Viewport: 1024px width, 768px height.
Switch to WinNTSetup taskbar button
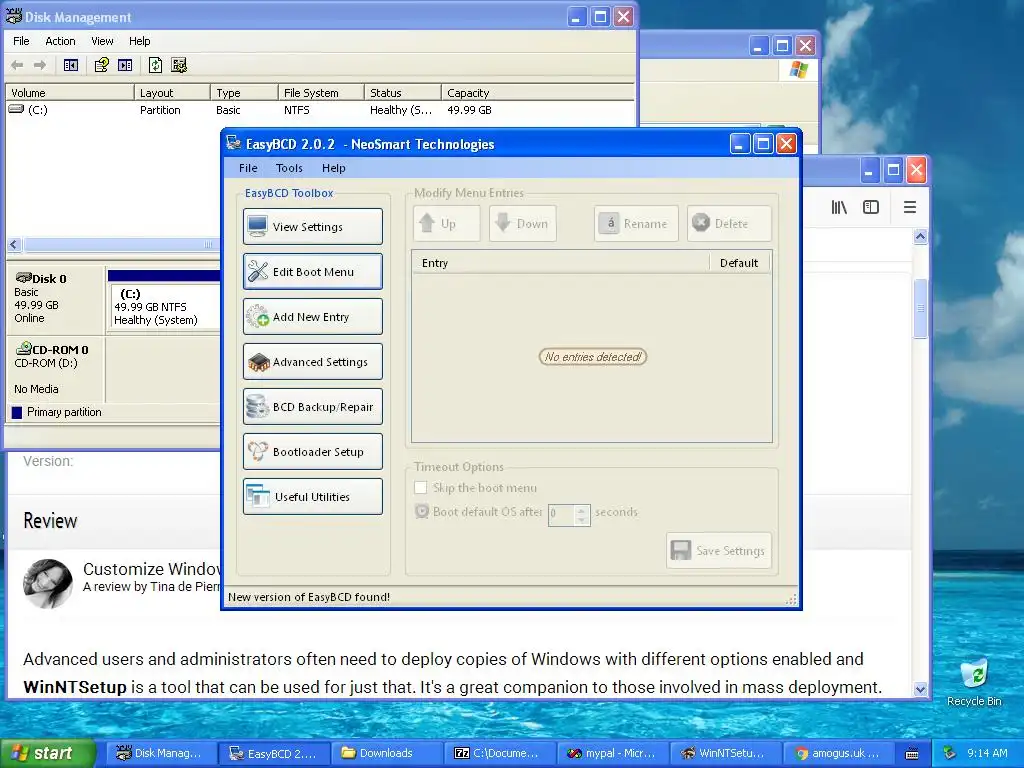725,753
